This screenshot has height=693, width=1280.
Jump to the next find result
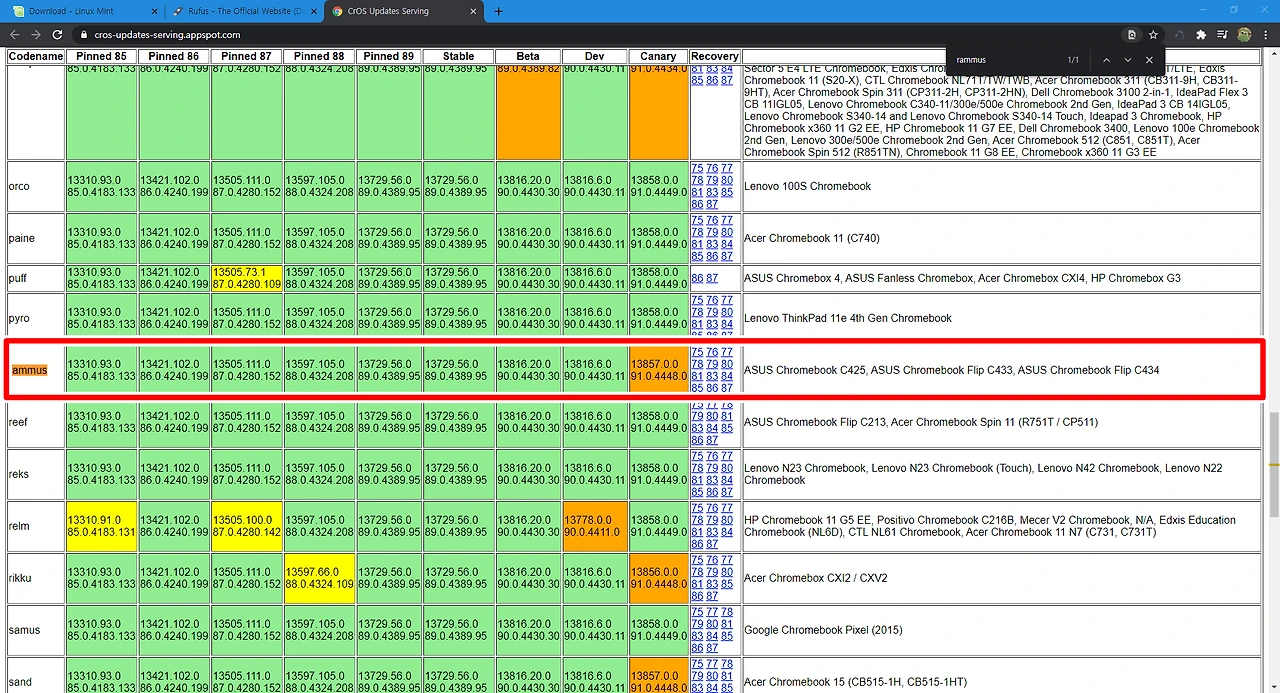[x=1128, y=60]
